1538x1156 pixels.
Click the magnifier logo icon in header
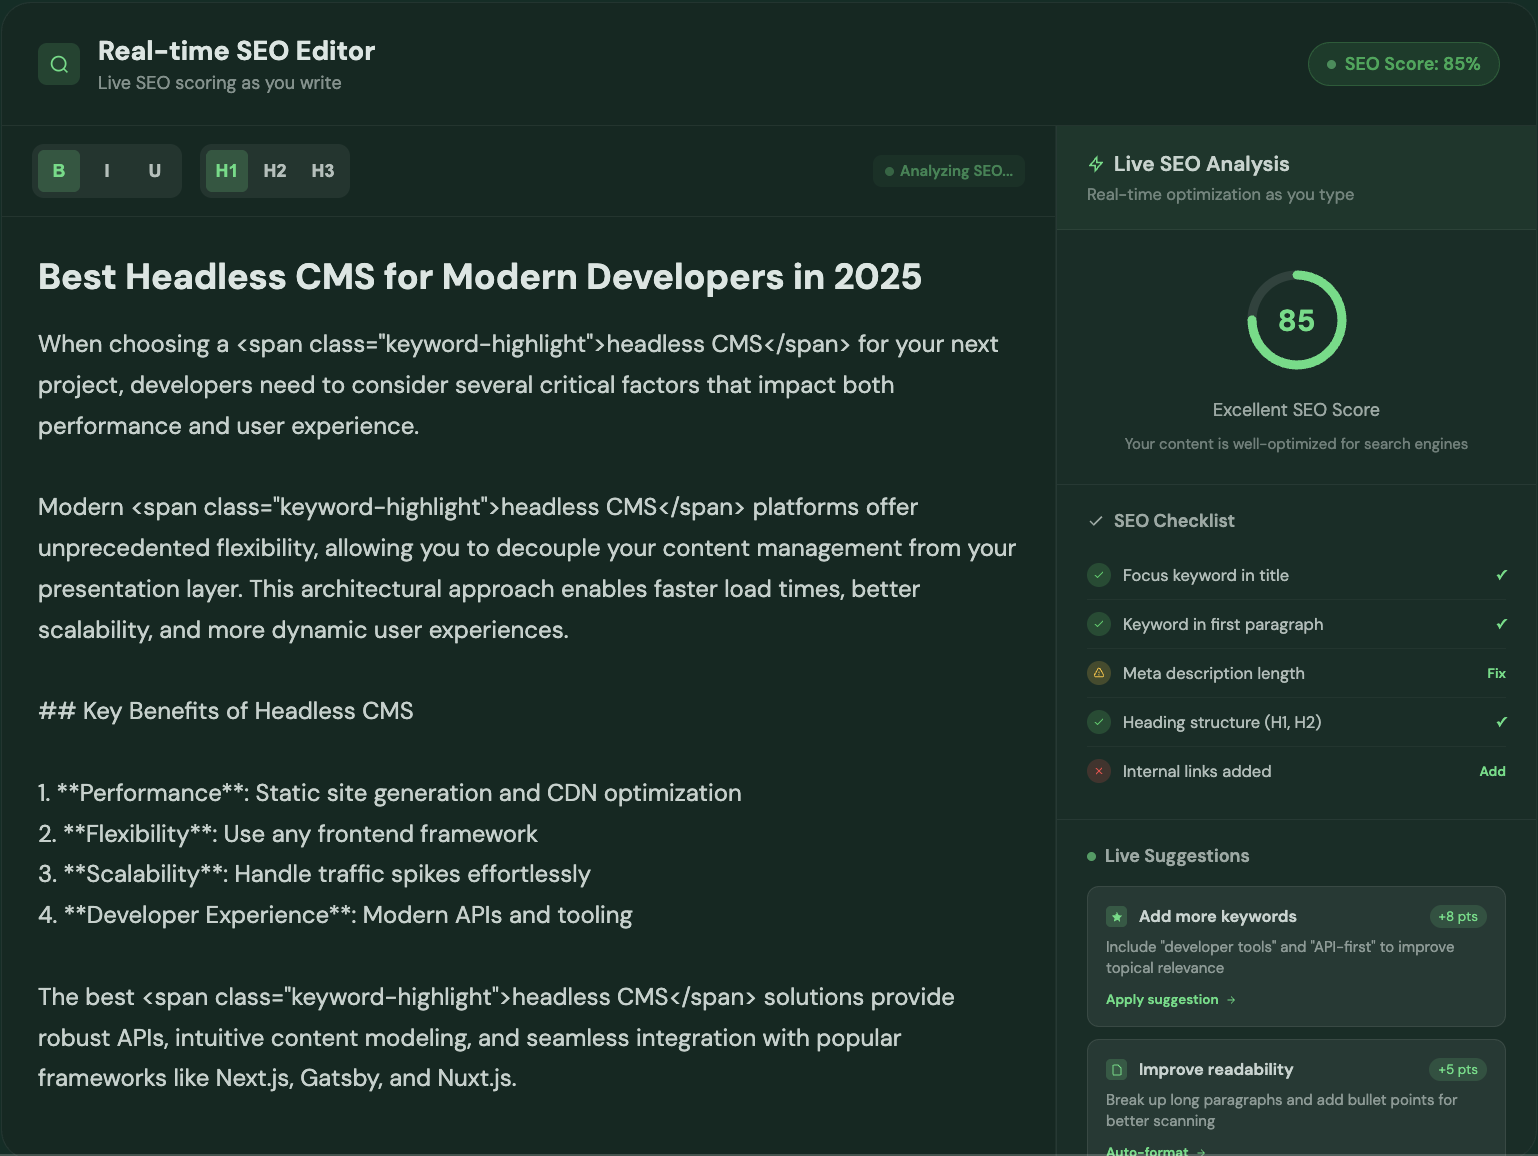(59, 65)
